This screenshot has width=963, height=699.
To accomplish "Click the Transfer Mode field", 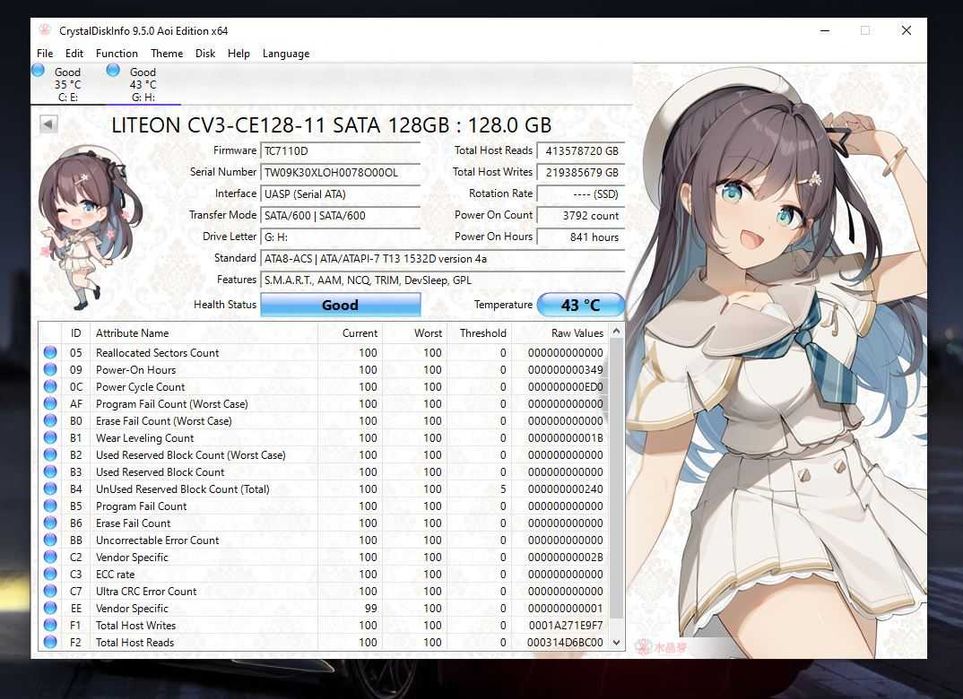I will tap(340, 216).
